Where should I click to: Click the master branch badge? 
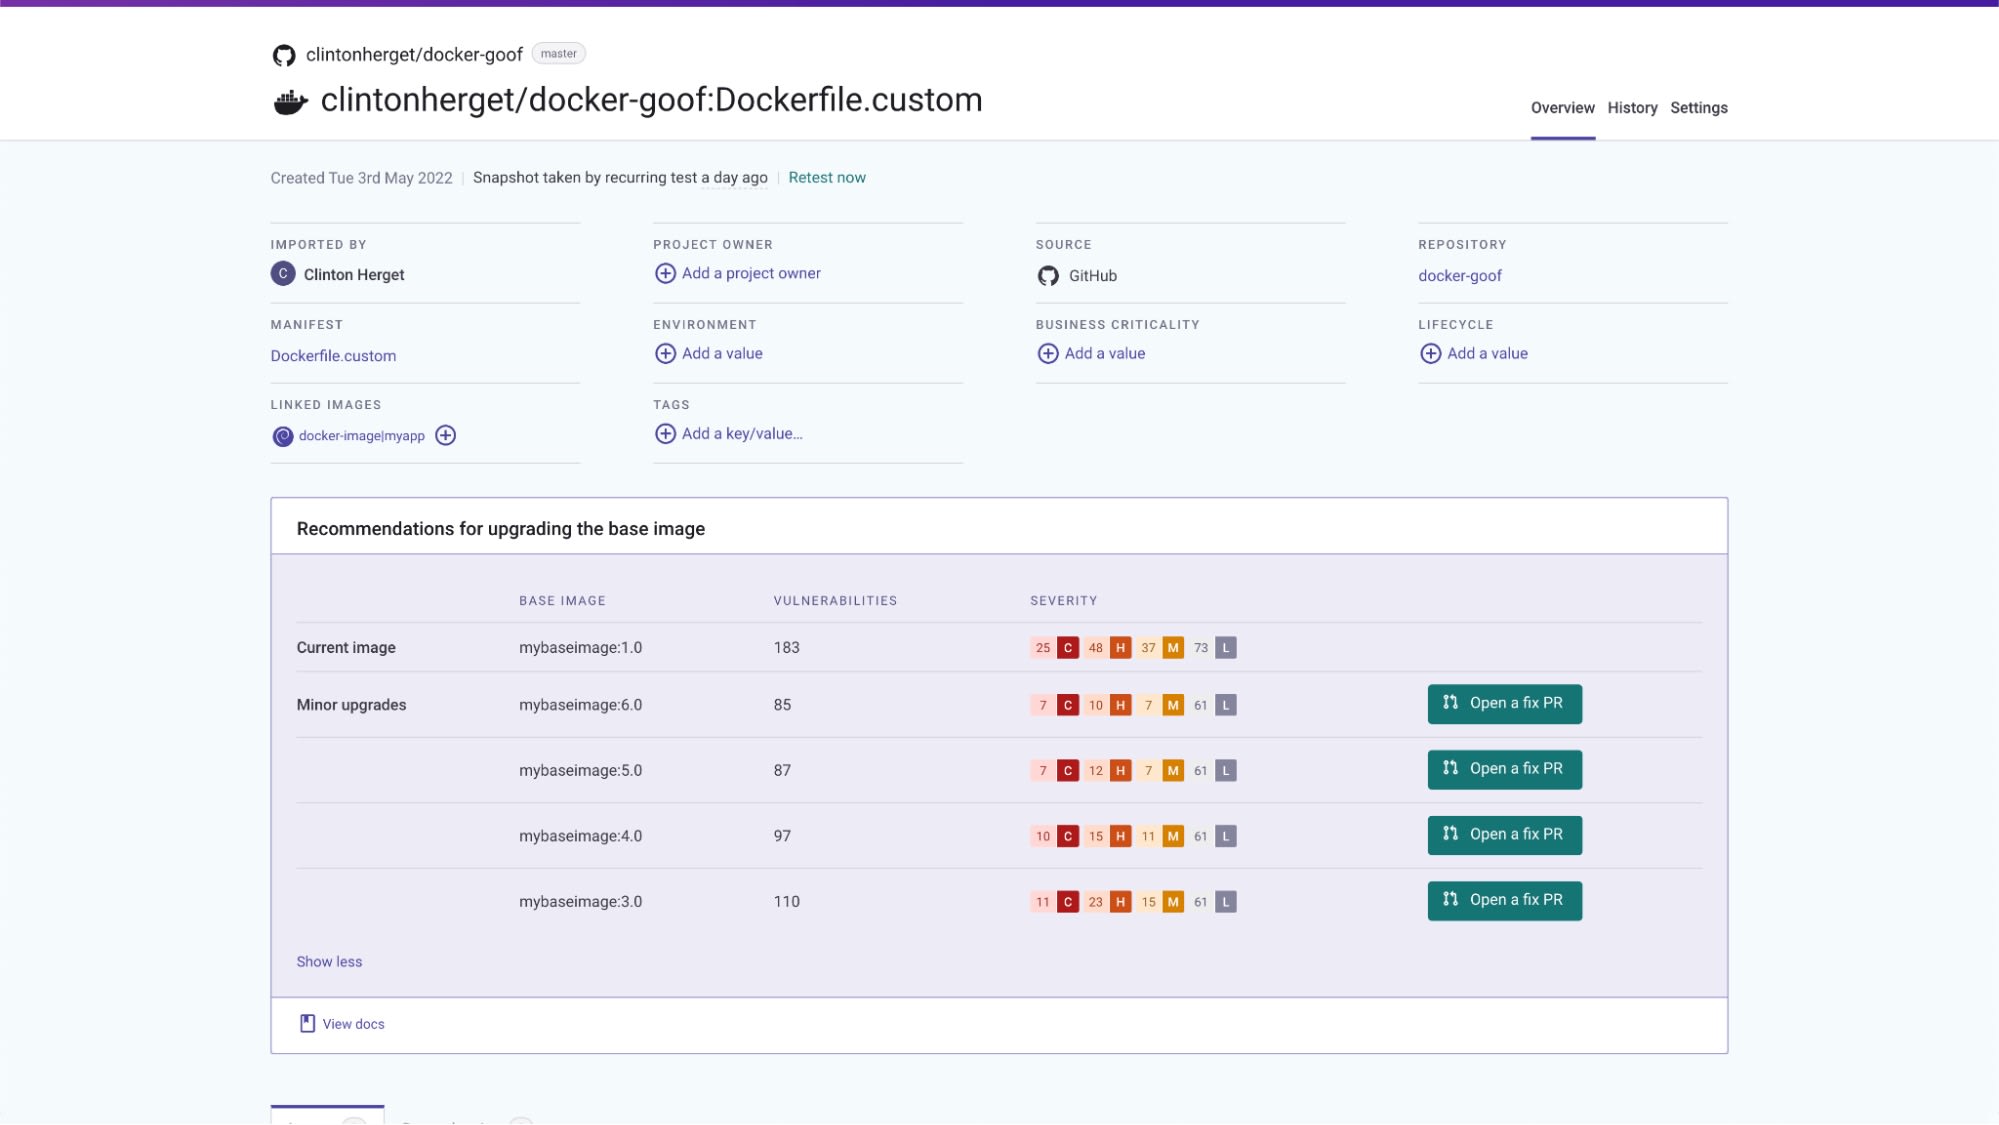click(558, 54)
